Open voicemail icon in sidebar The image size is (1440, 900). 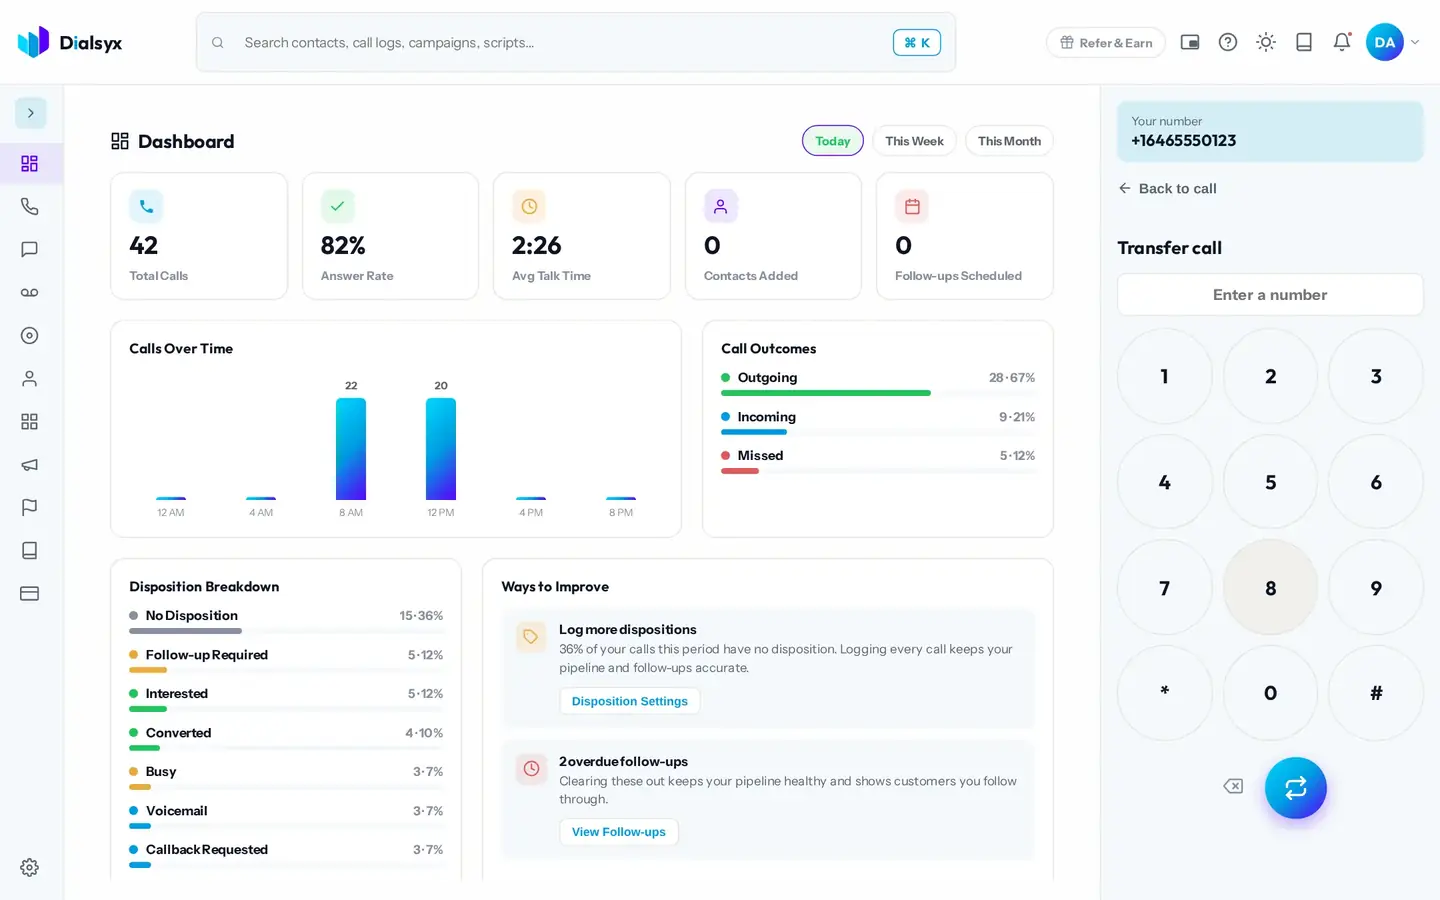coord(30,292)
